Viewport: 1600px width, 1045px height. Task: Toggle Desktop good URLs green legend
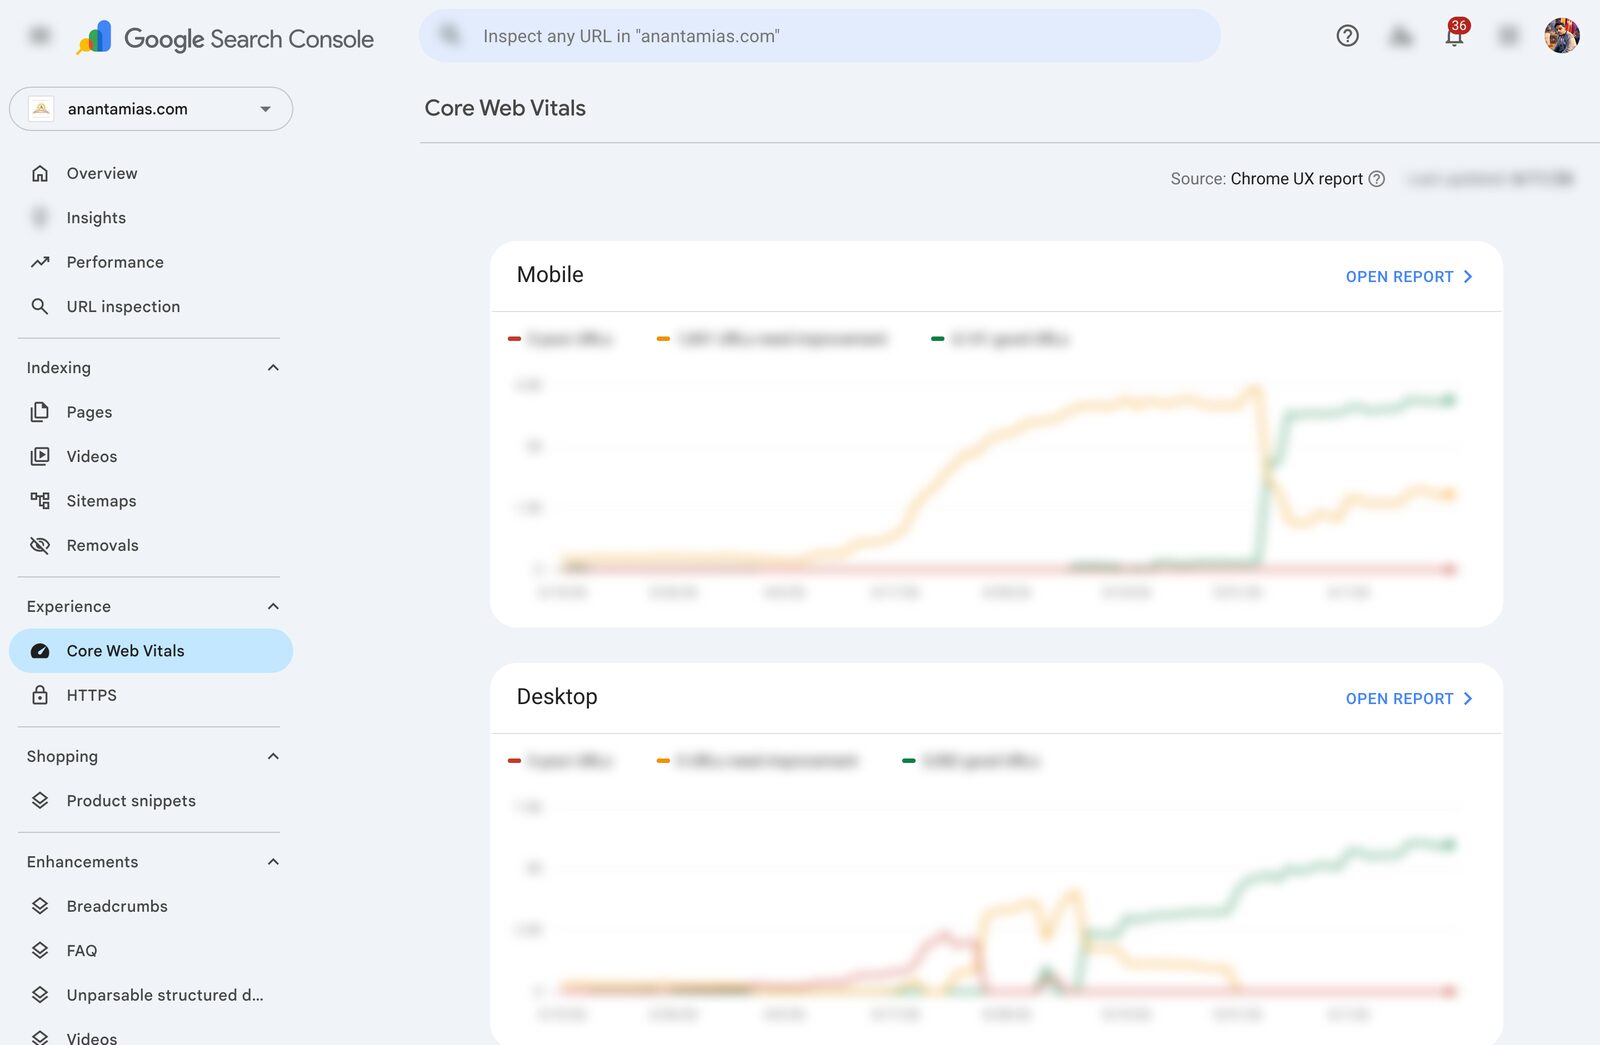[x=971, y=761]
